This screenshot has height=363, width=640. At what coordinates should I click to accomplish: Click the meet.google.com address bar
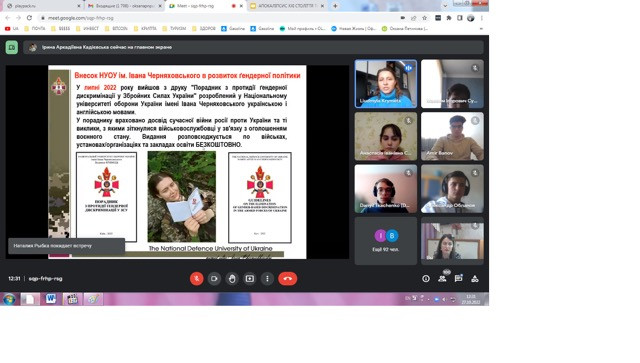tap(216, 18)
